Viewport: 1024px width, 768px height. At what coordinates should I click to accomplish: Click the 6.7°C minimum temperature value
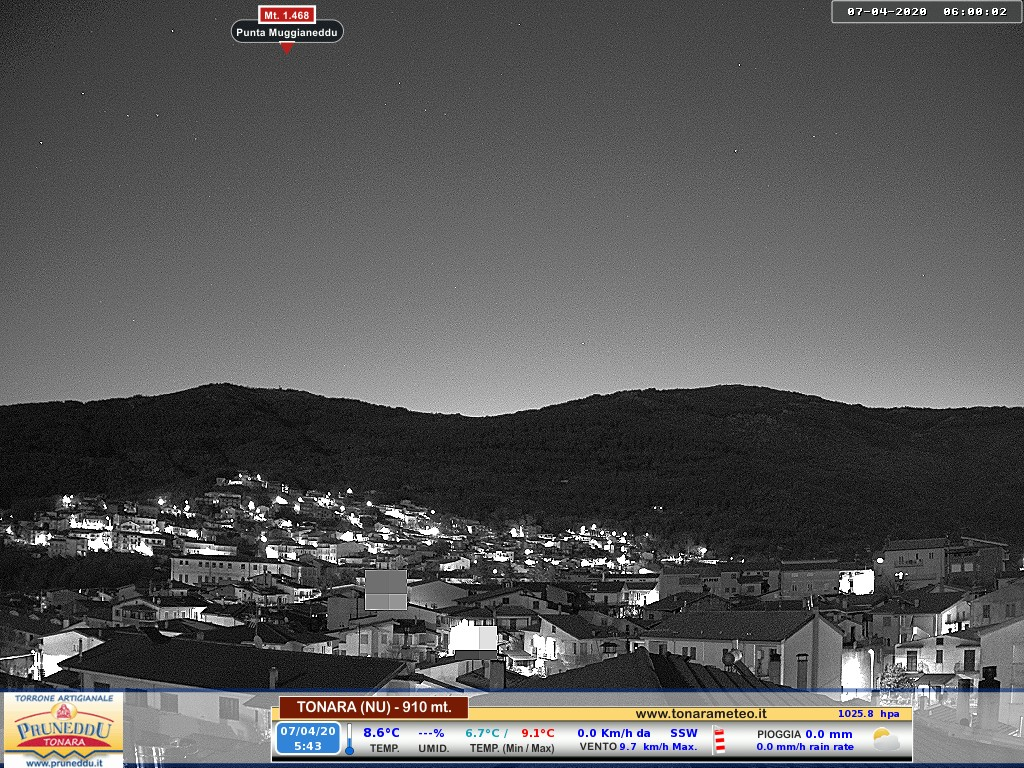pos(482,733)
